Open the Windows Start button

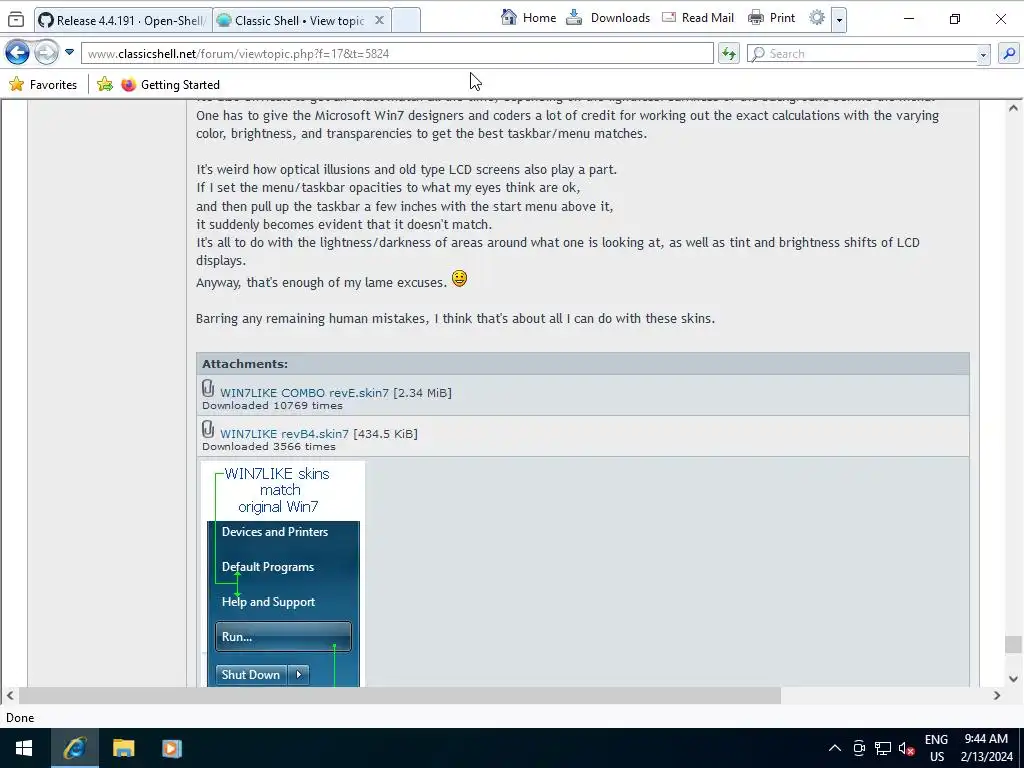24,748
